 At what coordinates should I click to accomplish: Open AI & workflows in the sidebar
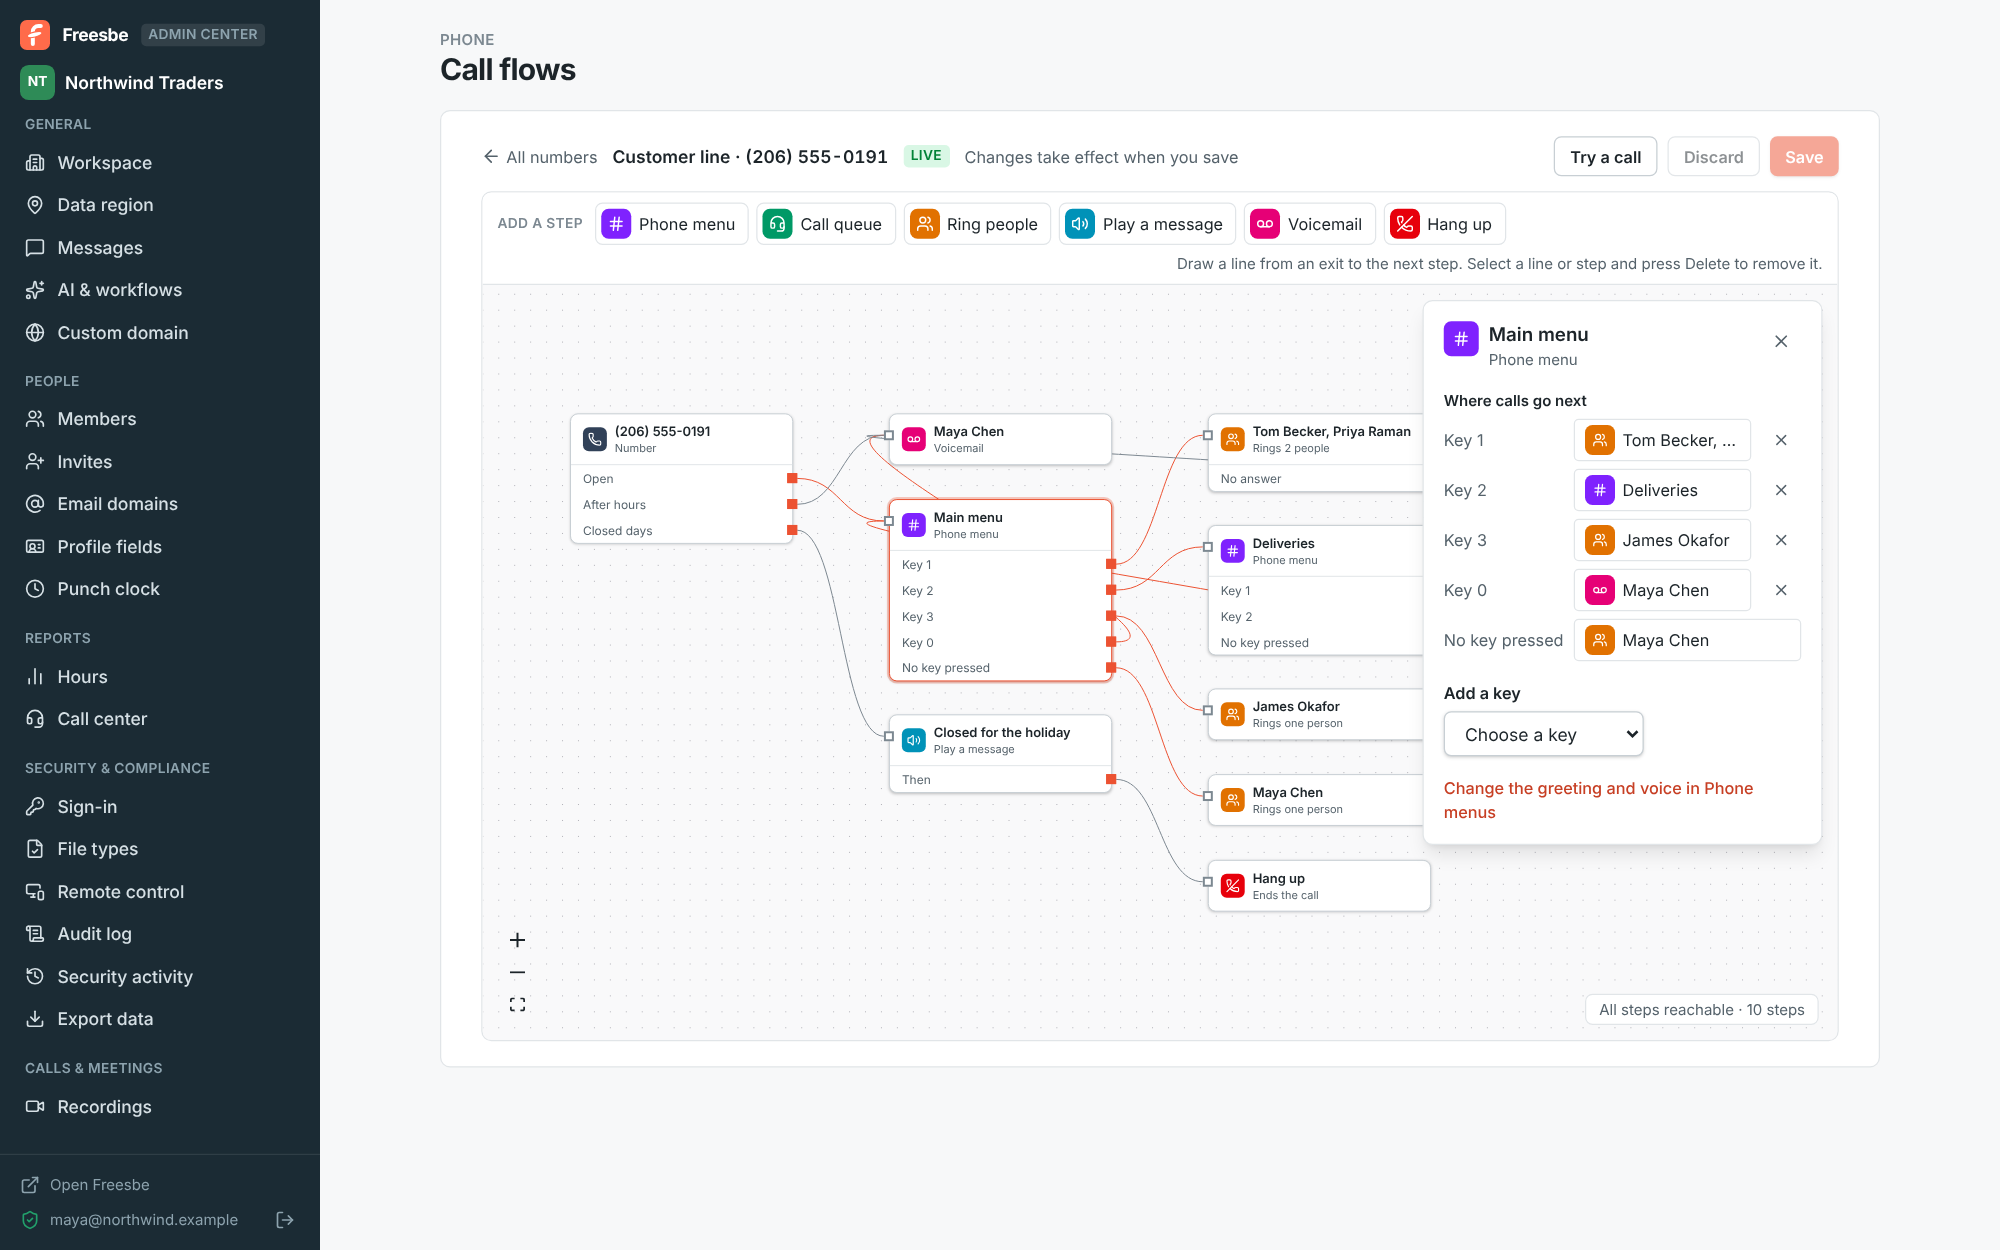click(x=160, y=290)
